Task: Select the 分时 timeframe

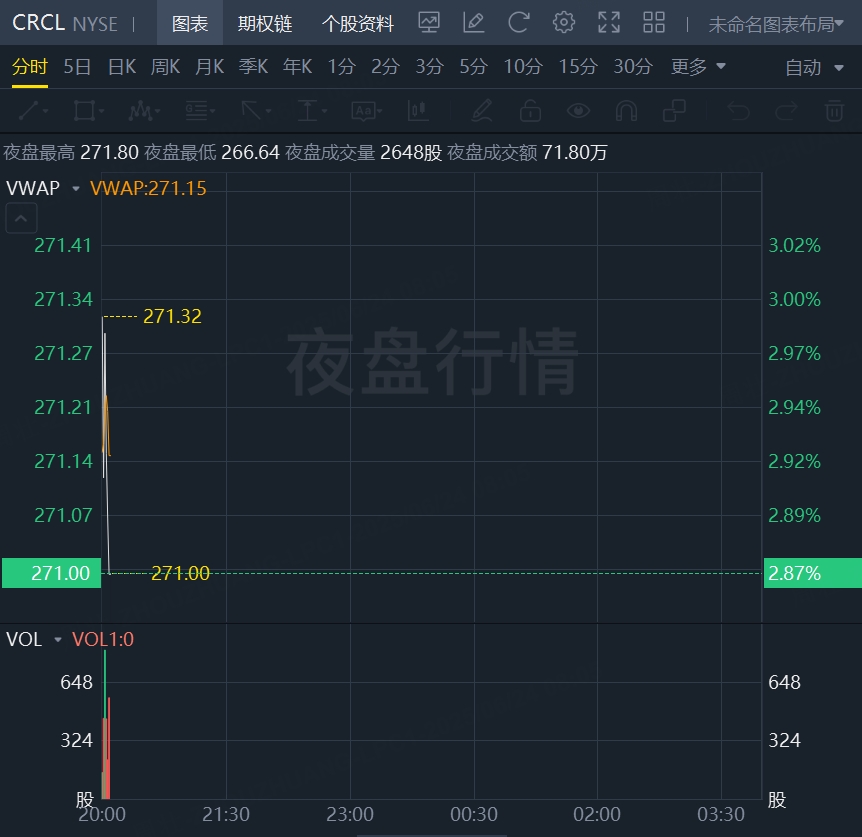Action: [x=30, y=66]
